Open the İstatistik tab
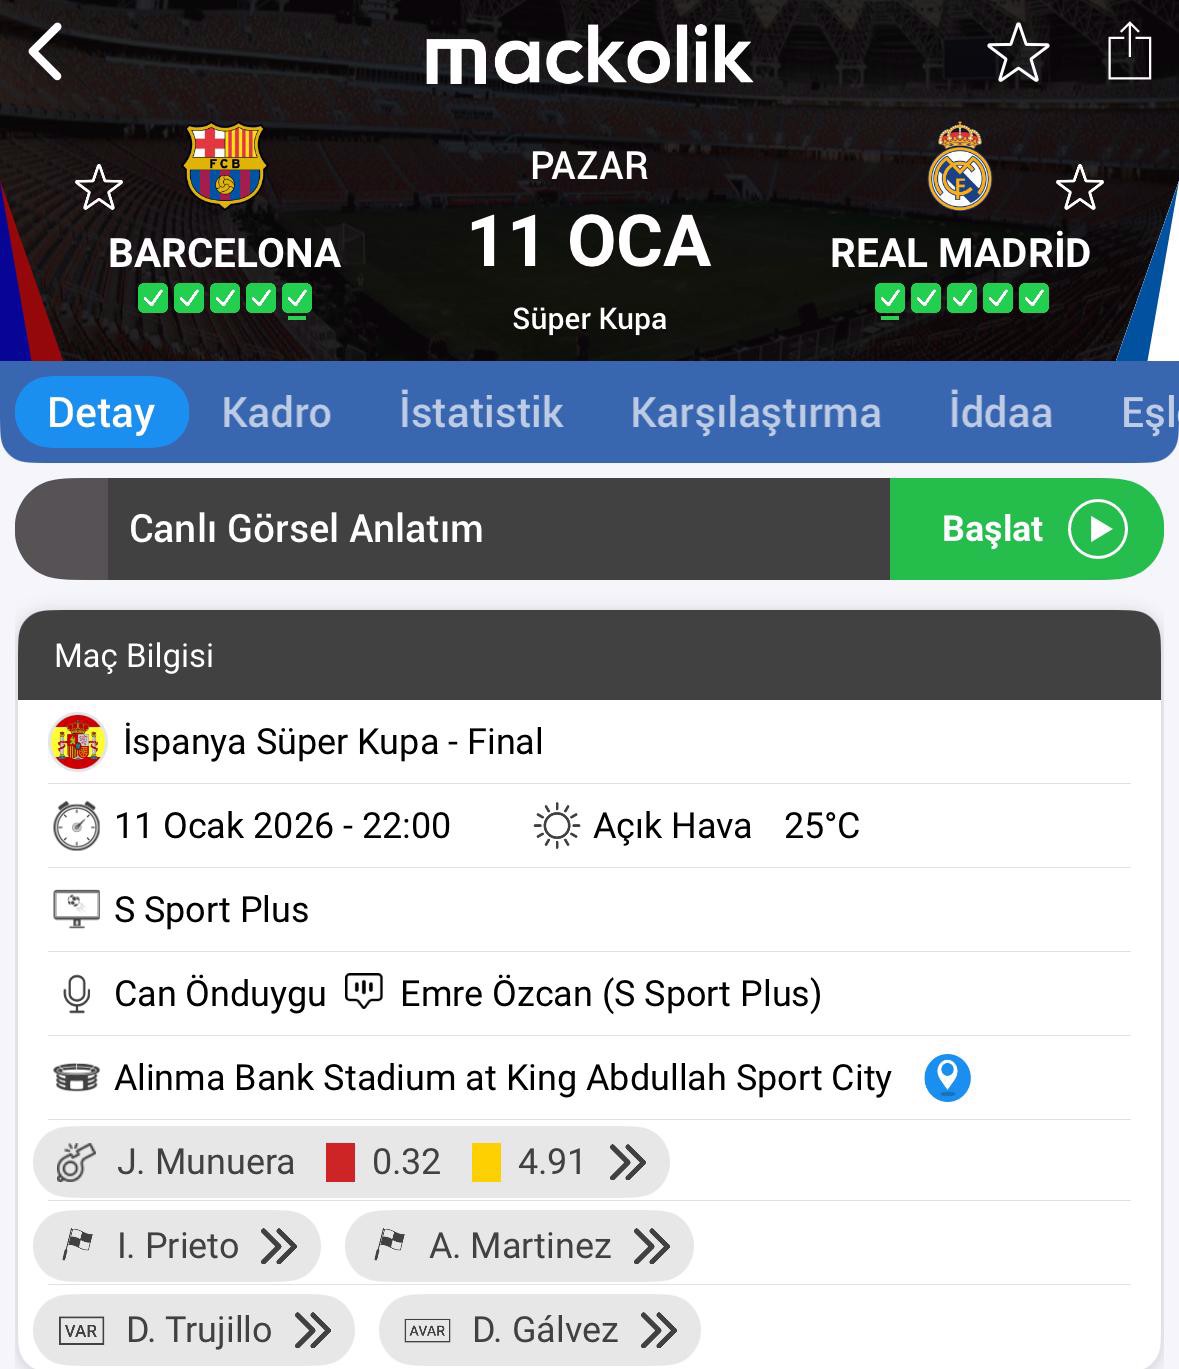This screenshot has width=1179, height=1369. tap(481, 413)
